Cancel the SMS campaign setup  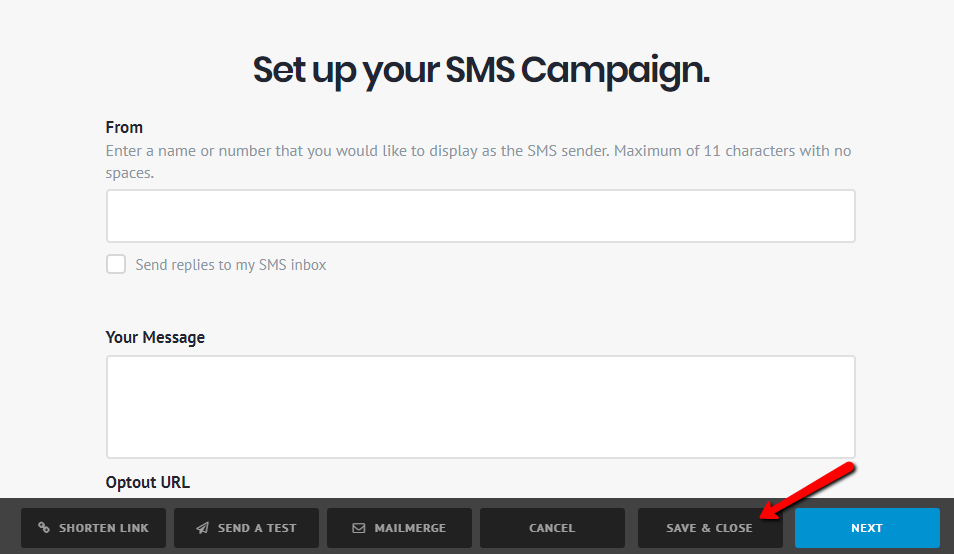pyautogui.click(x=552, y=528)
